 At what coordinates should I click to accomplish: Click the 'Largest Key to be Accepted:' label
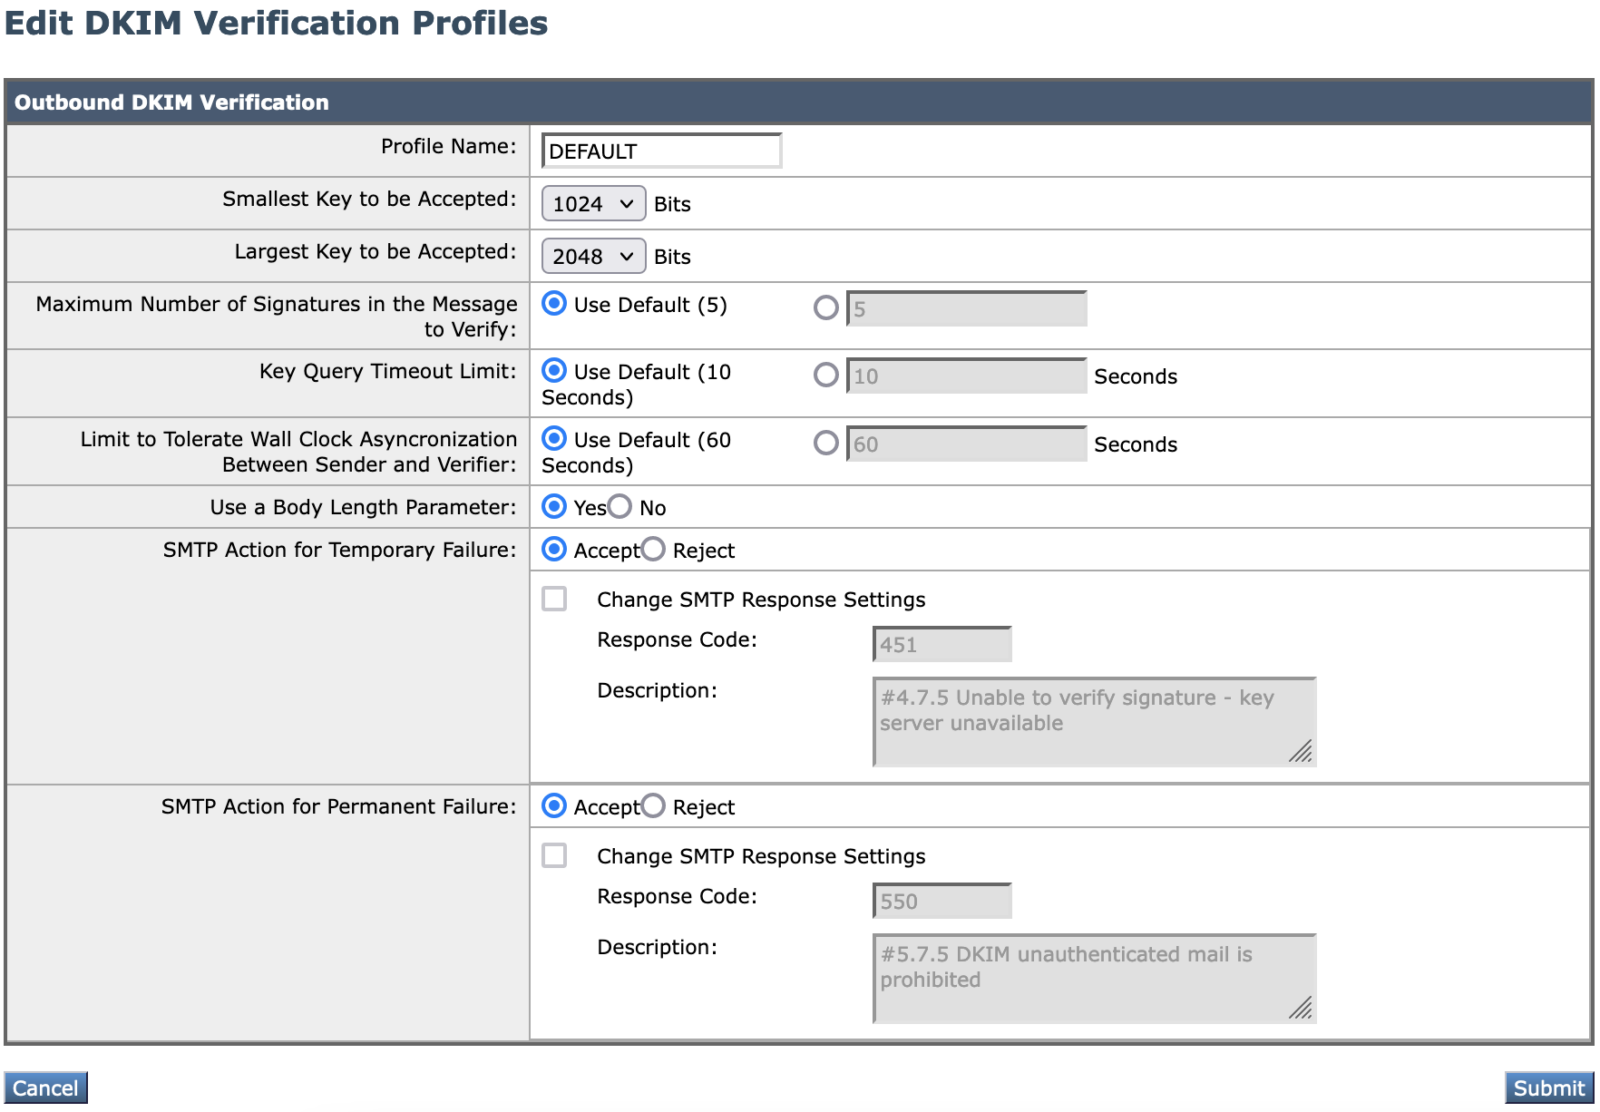pyautogui.click(x=375, y=252)
